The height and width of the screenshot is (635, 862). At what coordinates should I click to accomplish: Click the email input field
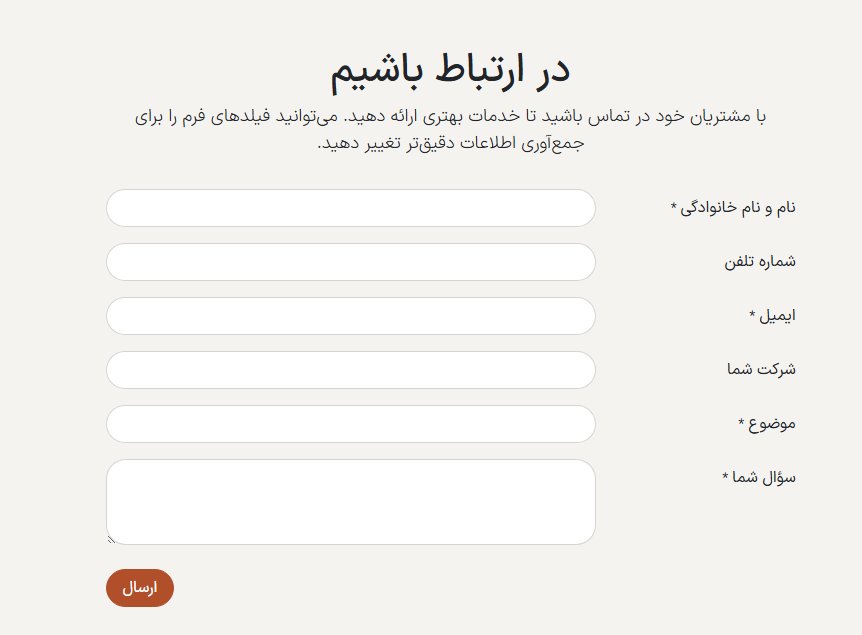click(x=350, y=316)
